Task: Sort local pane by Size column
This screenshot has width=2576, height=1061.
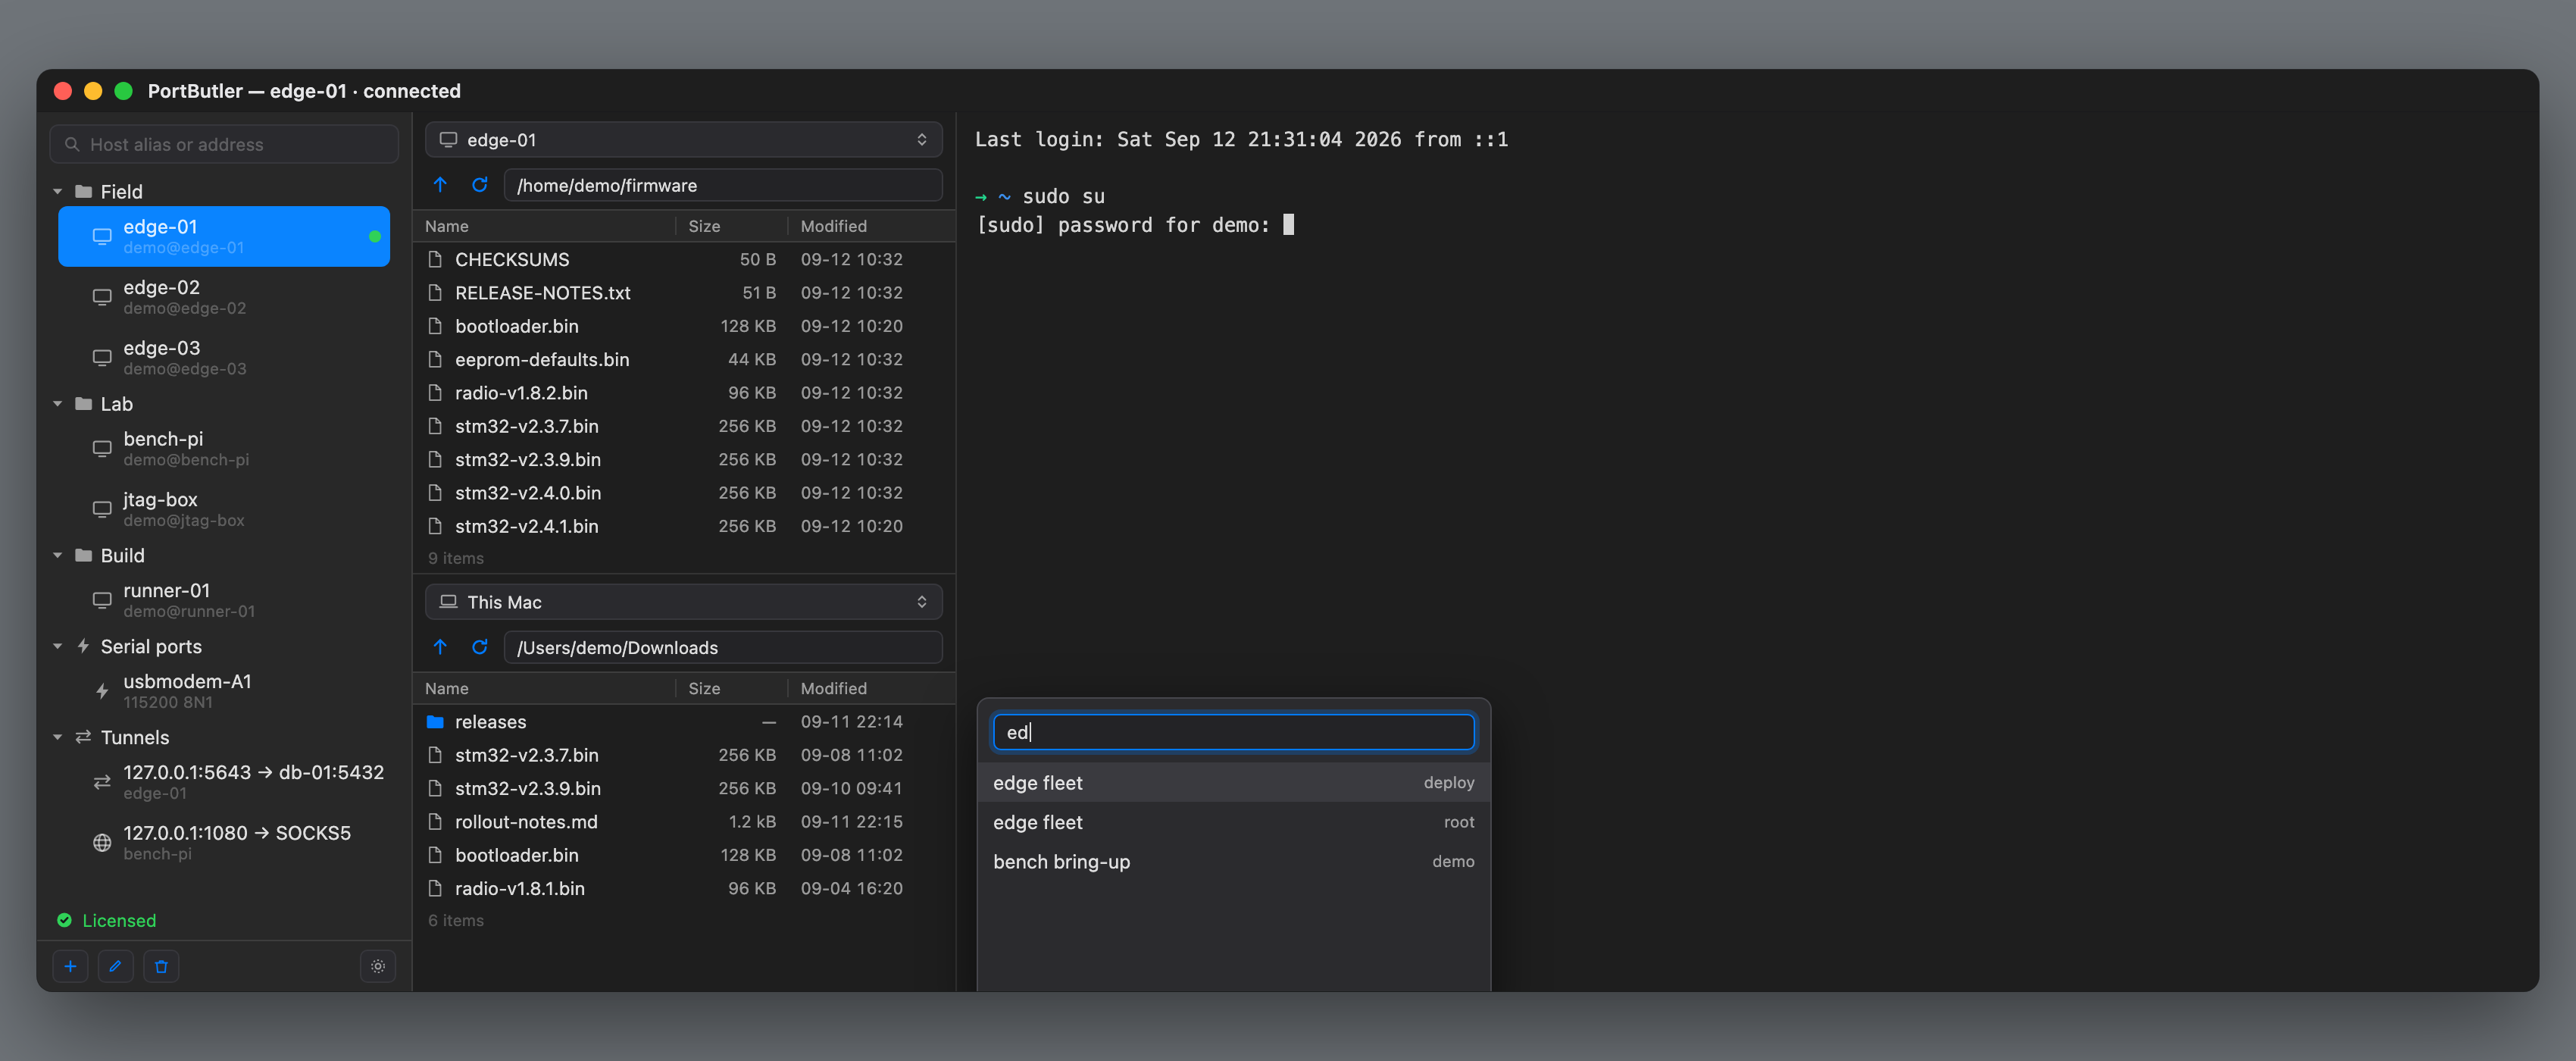Action: click(x=732, y=688)
